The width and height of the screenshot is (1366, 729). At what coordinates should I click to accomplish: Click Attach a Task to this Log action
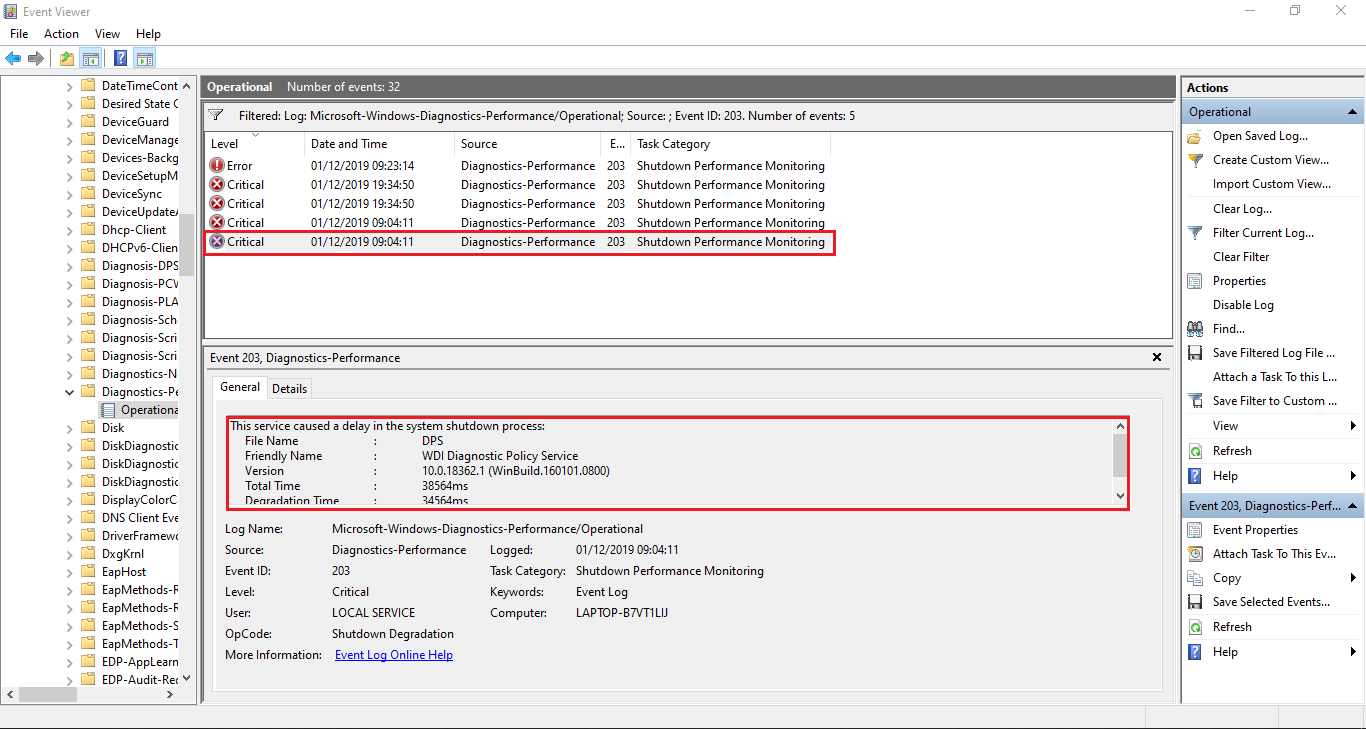(1275, 377)
